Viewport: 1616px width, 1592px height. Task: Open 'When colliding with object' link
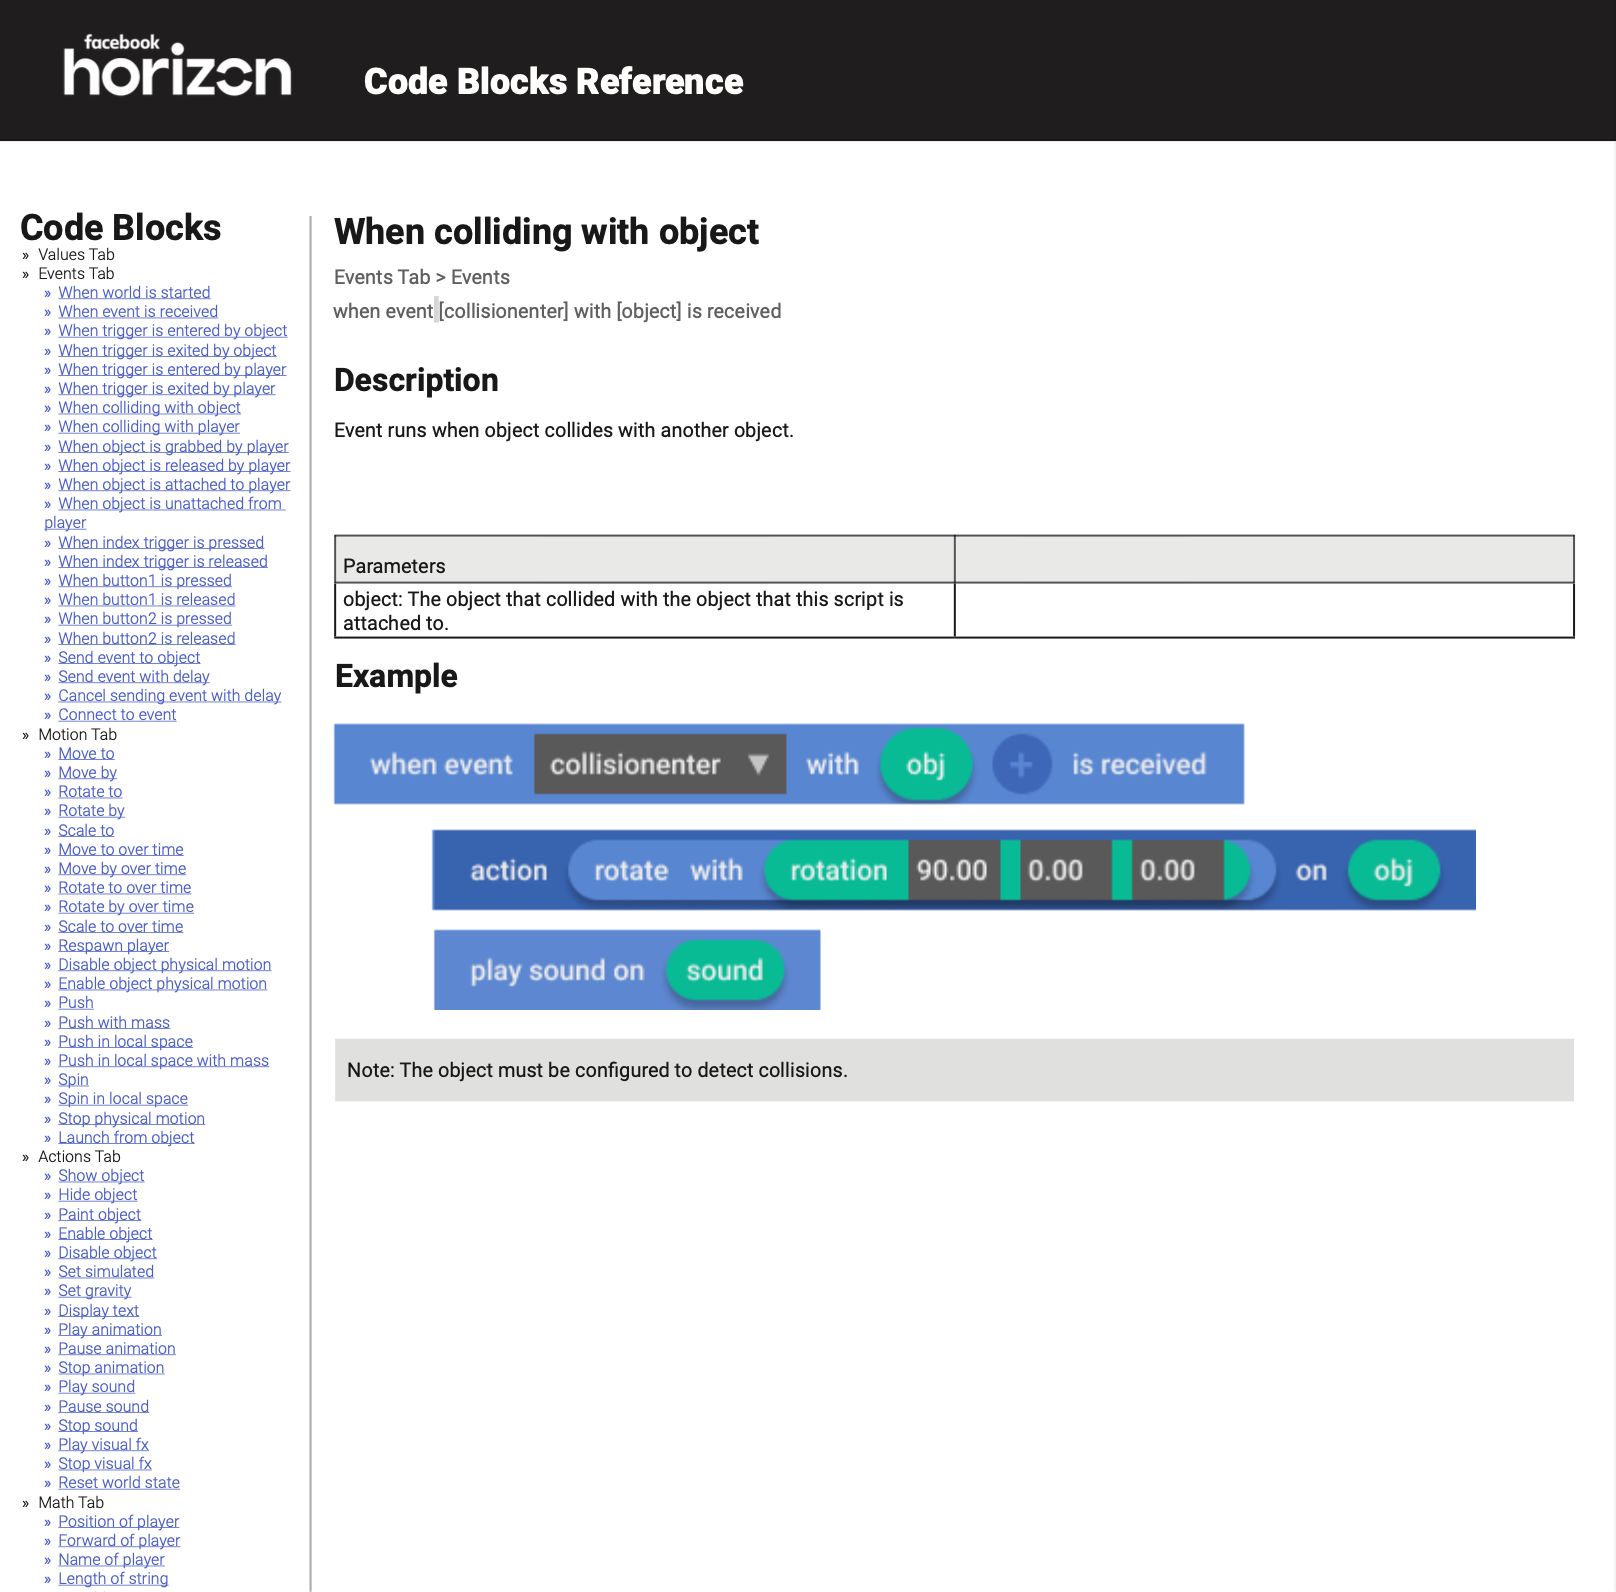tap(149, 407)
